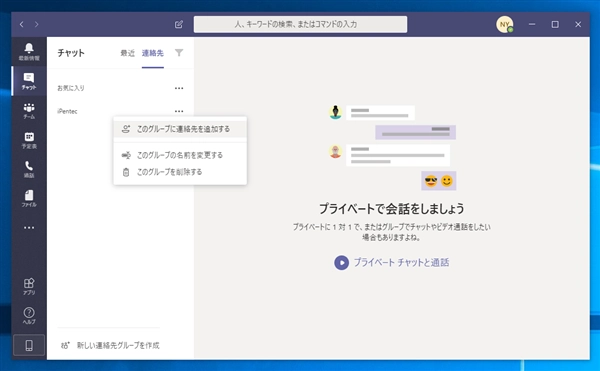Click 新しい連絡先グループを作成 button
This screenshot has height=371, width=600.
(110, 345)
